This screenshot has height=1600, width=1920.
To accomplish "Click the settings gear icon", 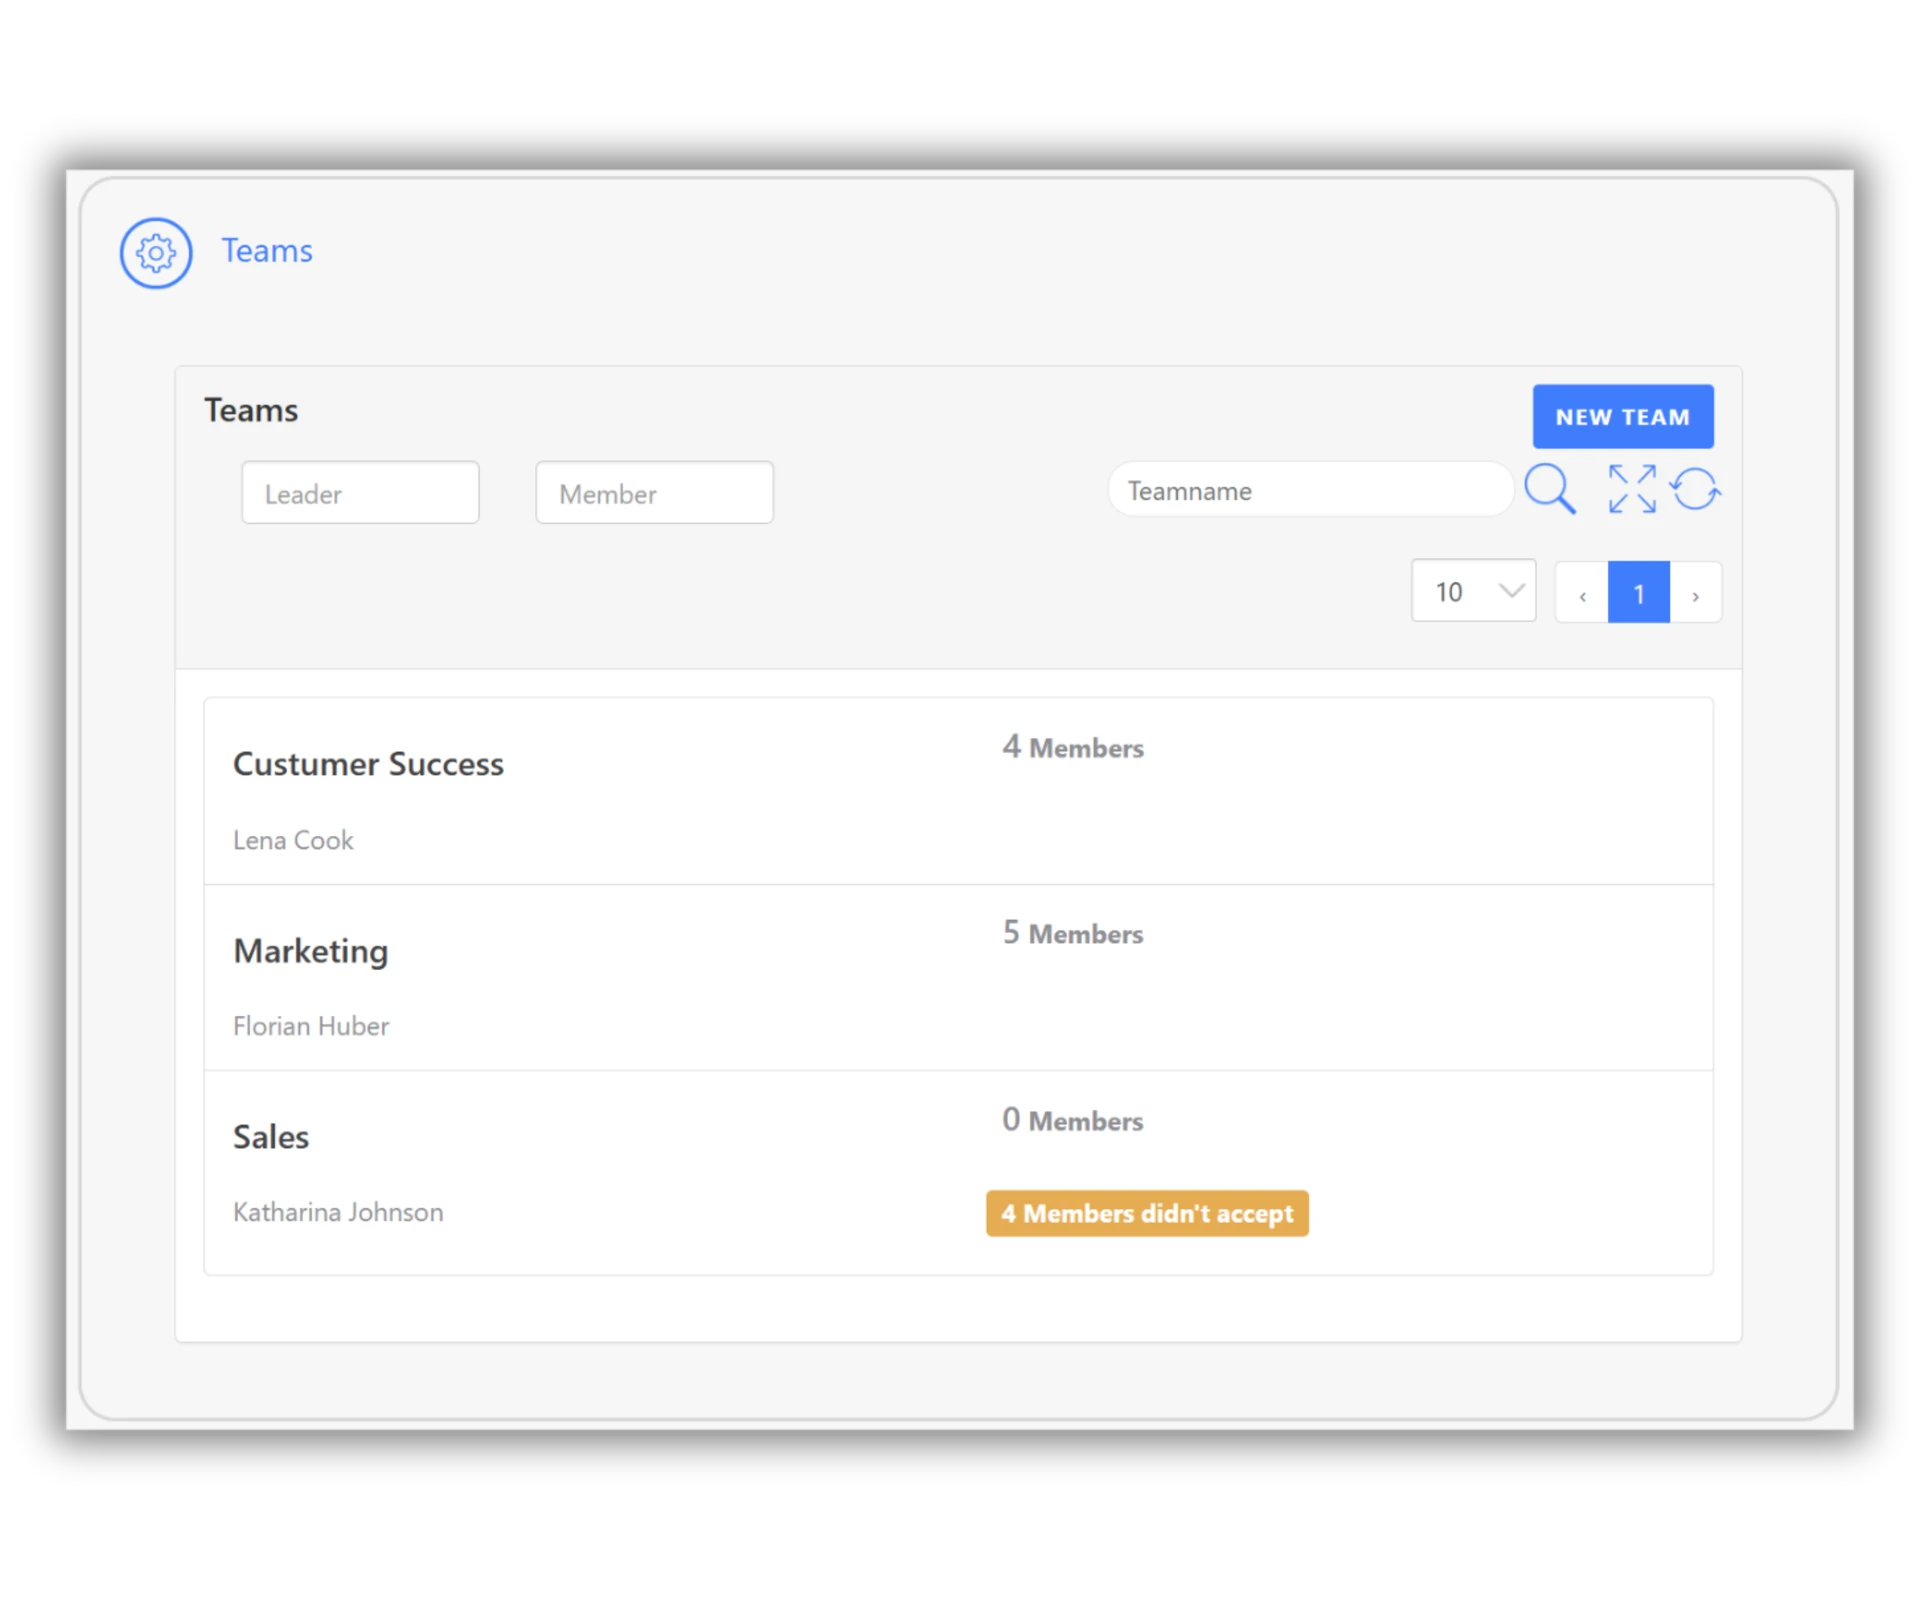I will tap(156, 253).
